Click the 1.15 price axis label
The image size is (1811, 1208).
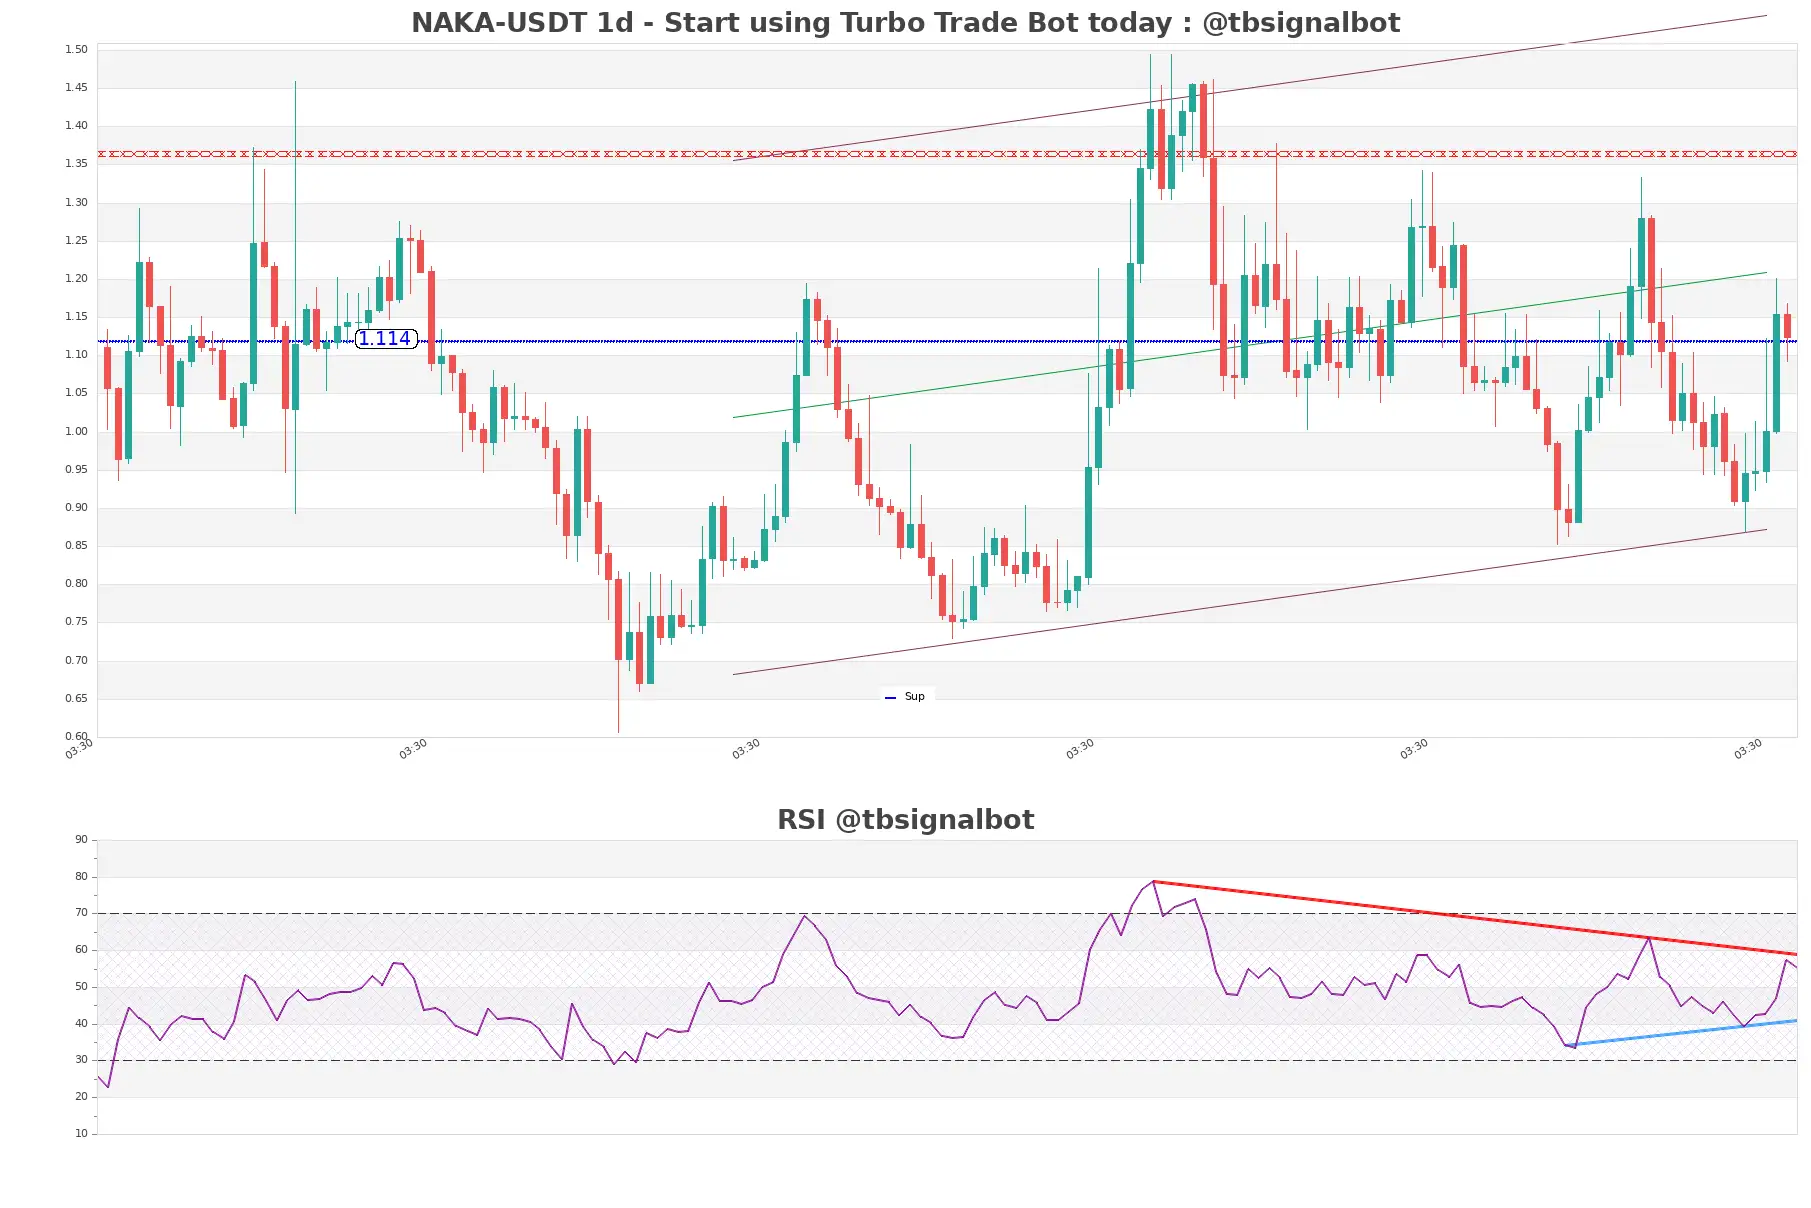[x=76, y=317]
